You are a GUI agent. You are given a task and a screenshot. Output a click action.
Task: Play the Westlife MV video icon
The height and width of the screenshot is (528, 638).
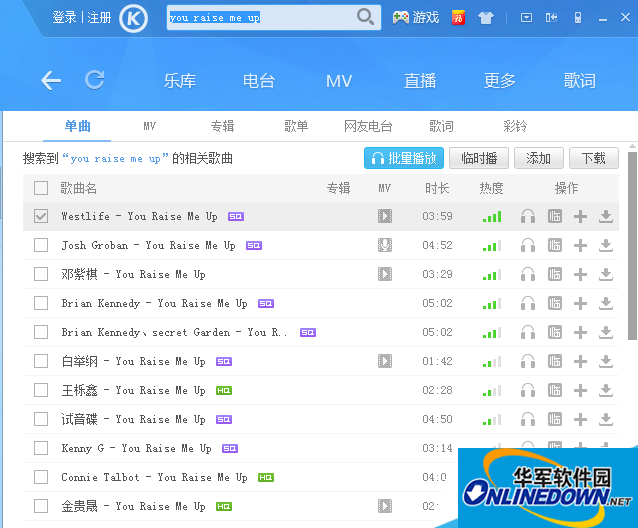384,216
